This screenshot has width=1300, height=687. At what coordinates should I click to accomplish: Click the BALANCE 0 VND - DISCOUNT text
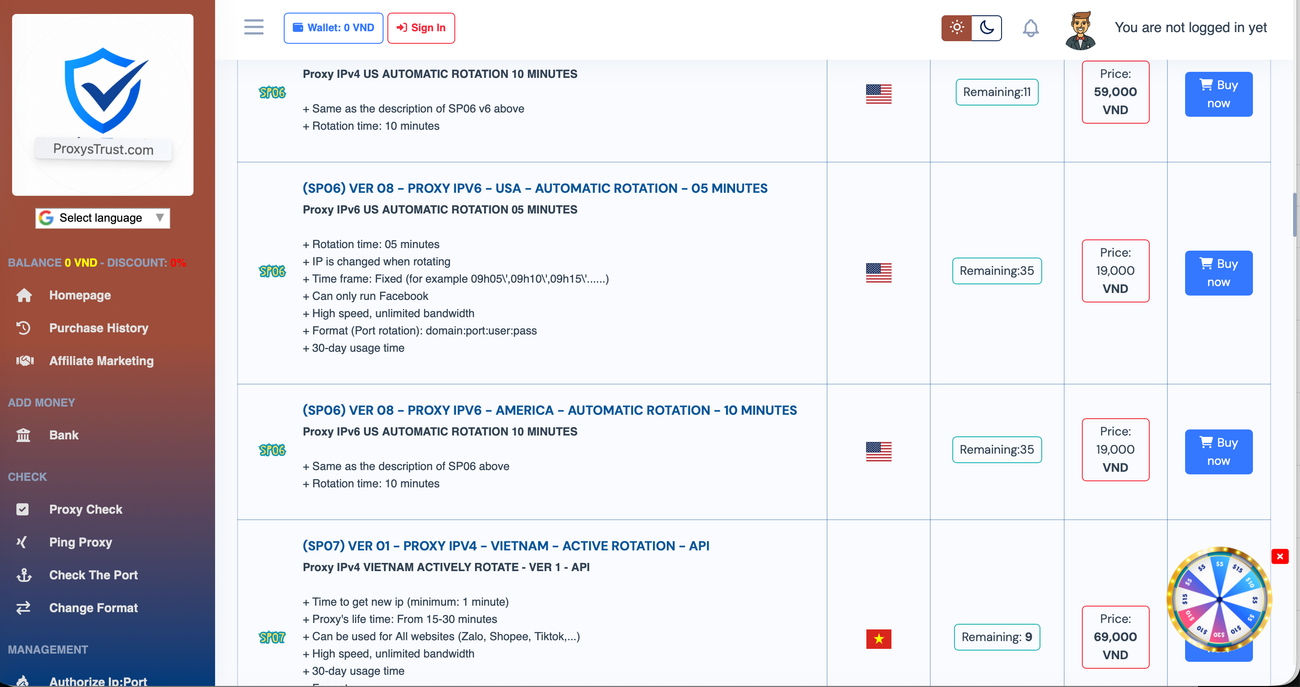tap(97, 263)
